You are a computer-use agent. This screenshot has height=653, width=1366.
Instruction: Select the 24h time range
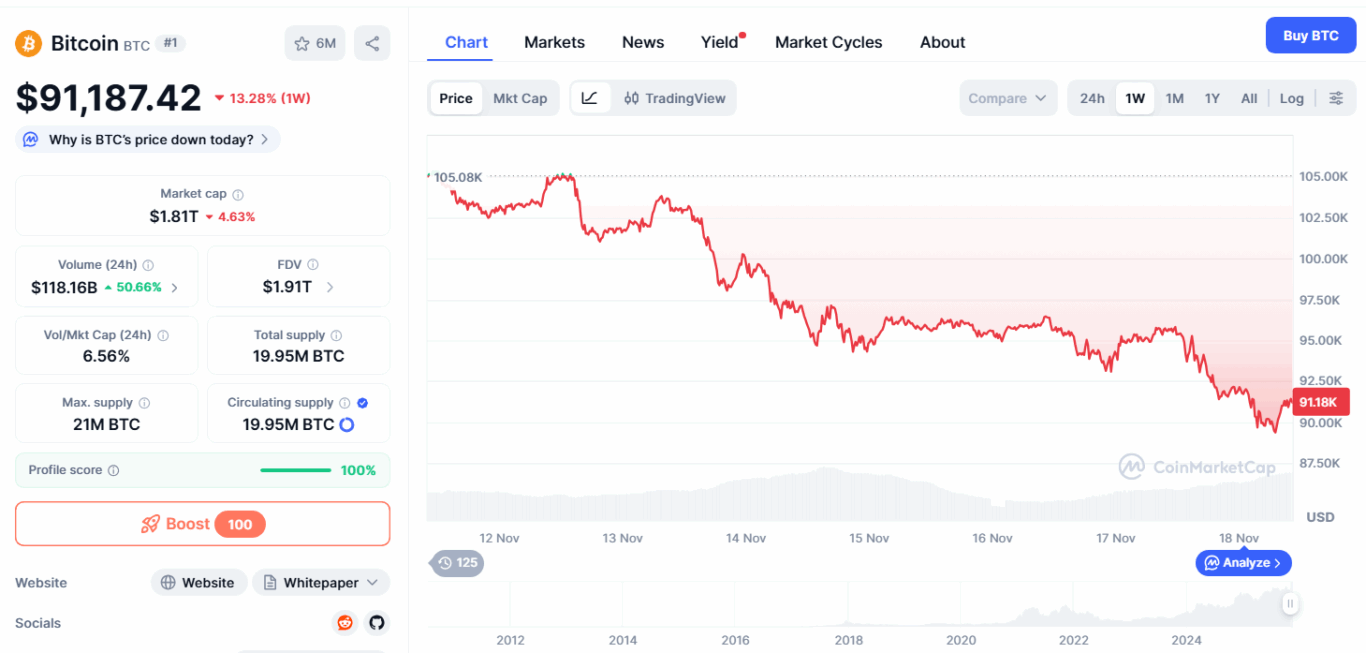click(x=1092, y=98)
